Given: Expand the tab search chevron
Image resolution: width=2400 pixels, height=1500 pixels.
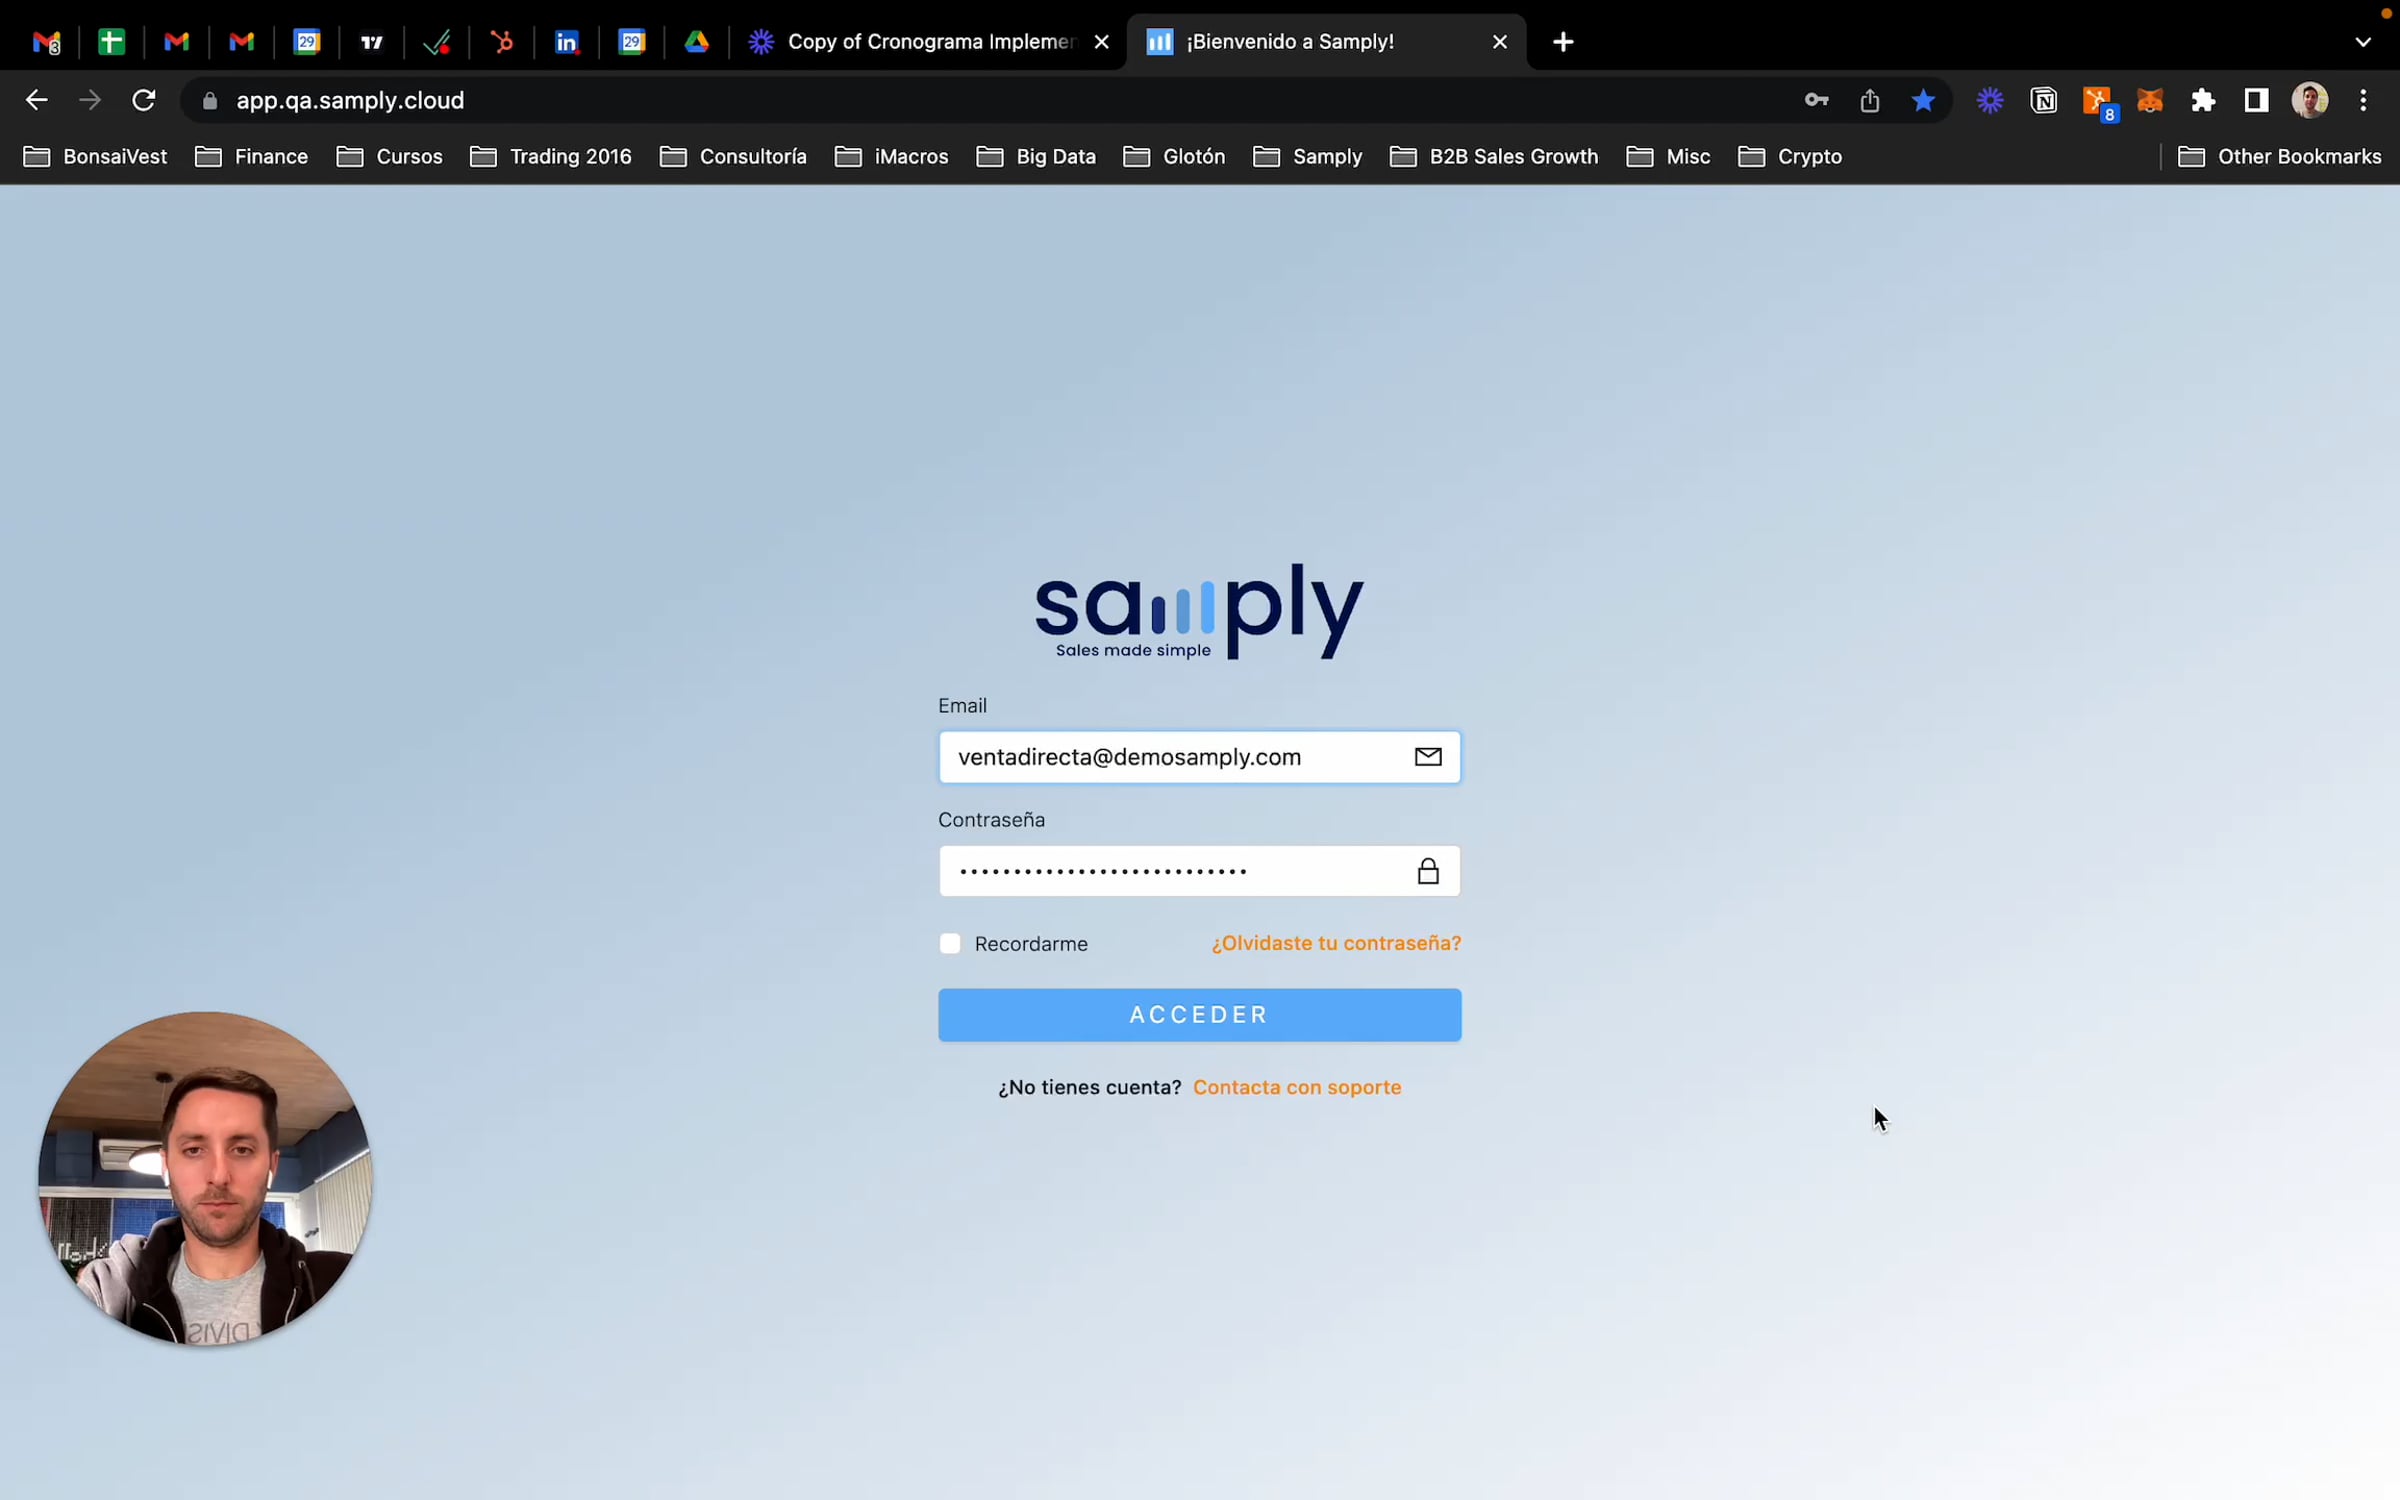Looking at the screenshot, I should click(x=2362, y=42).
